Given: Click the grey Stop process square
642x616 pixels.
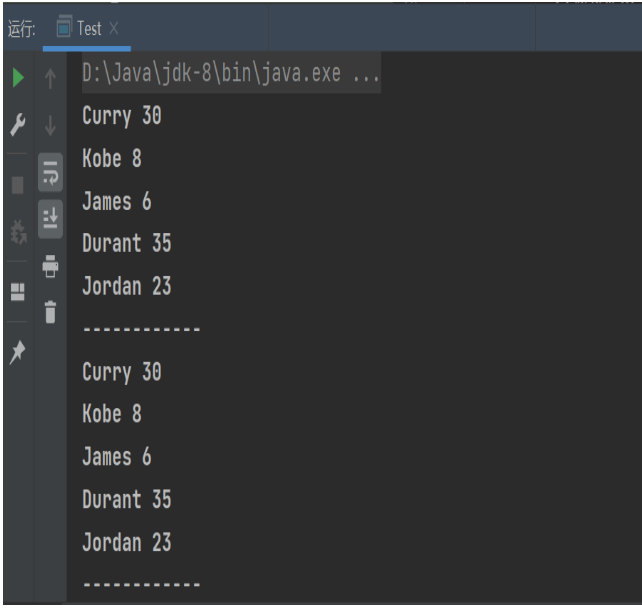Looking at the screenshot, I should pos(18,185).
